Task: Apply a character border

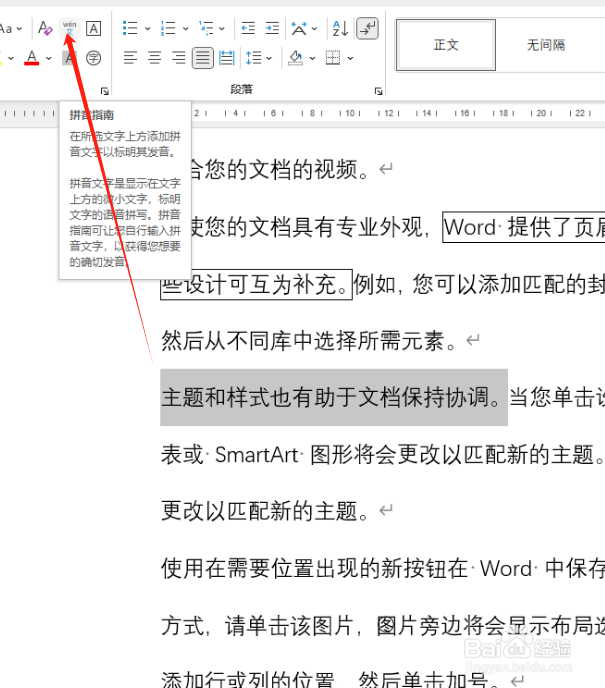Action: click(x=93, y=29)
